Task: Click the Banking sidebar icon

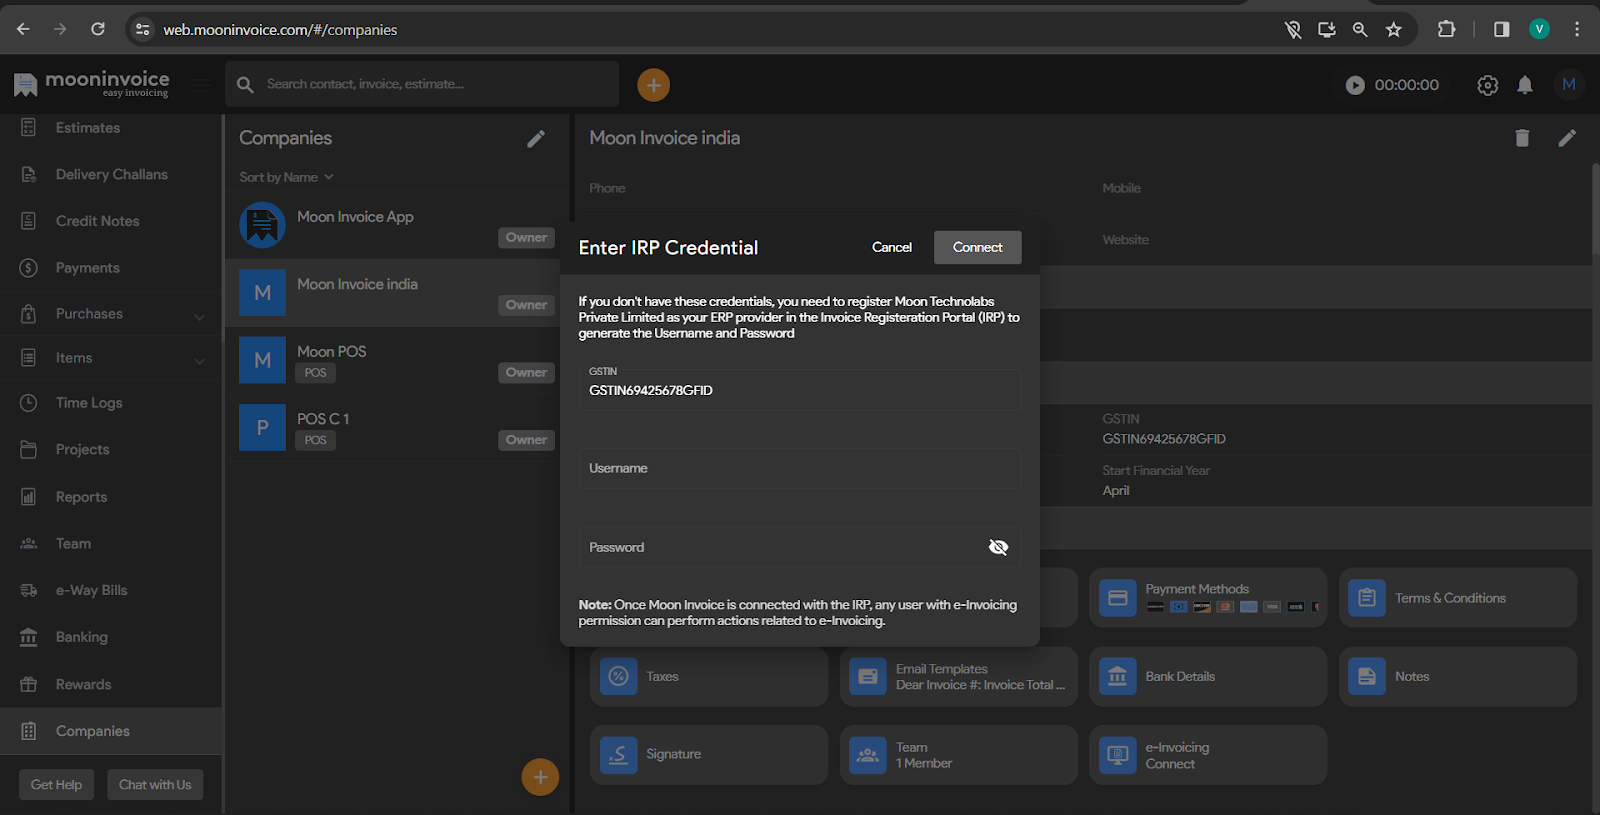Action: pyautogui.click(x=29, y=637)
